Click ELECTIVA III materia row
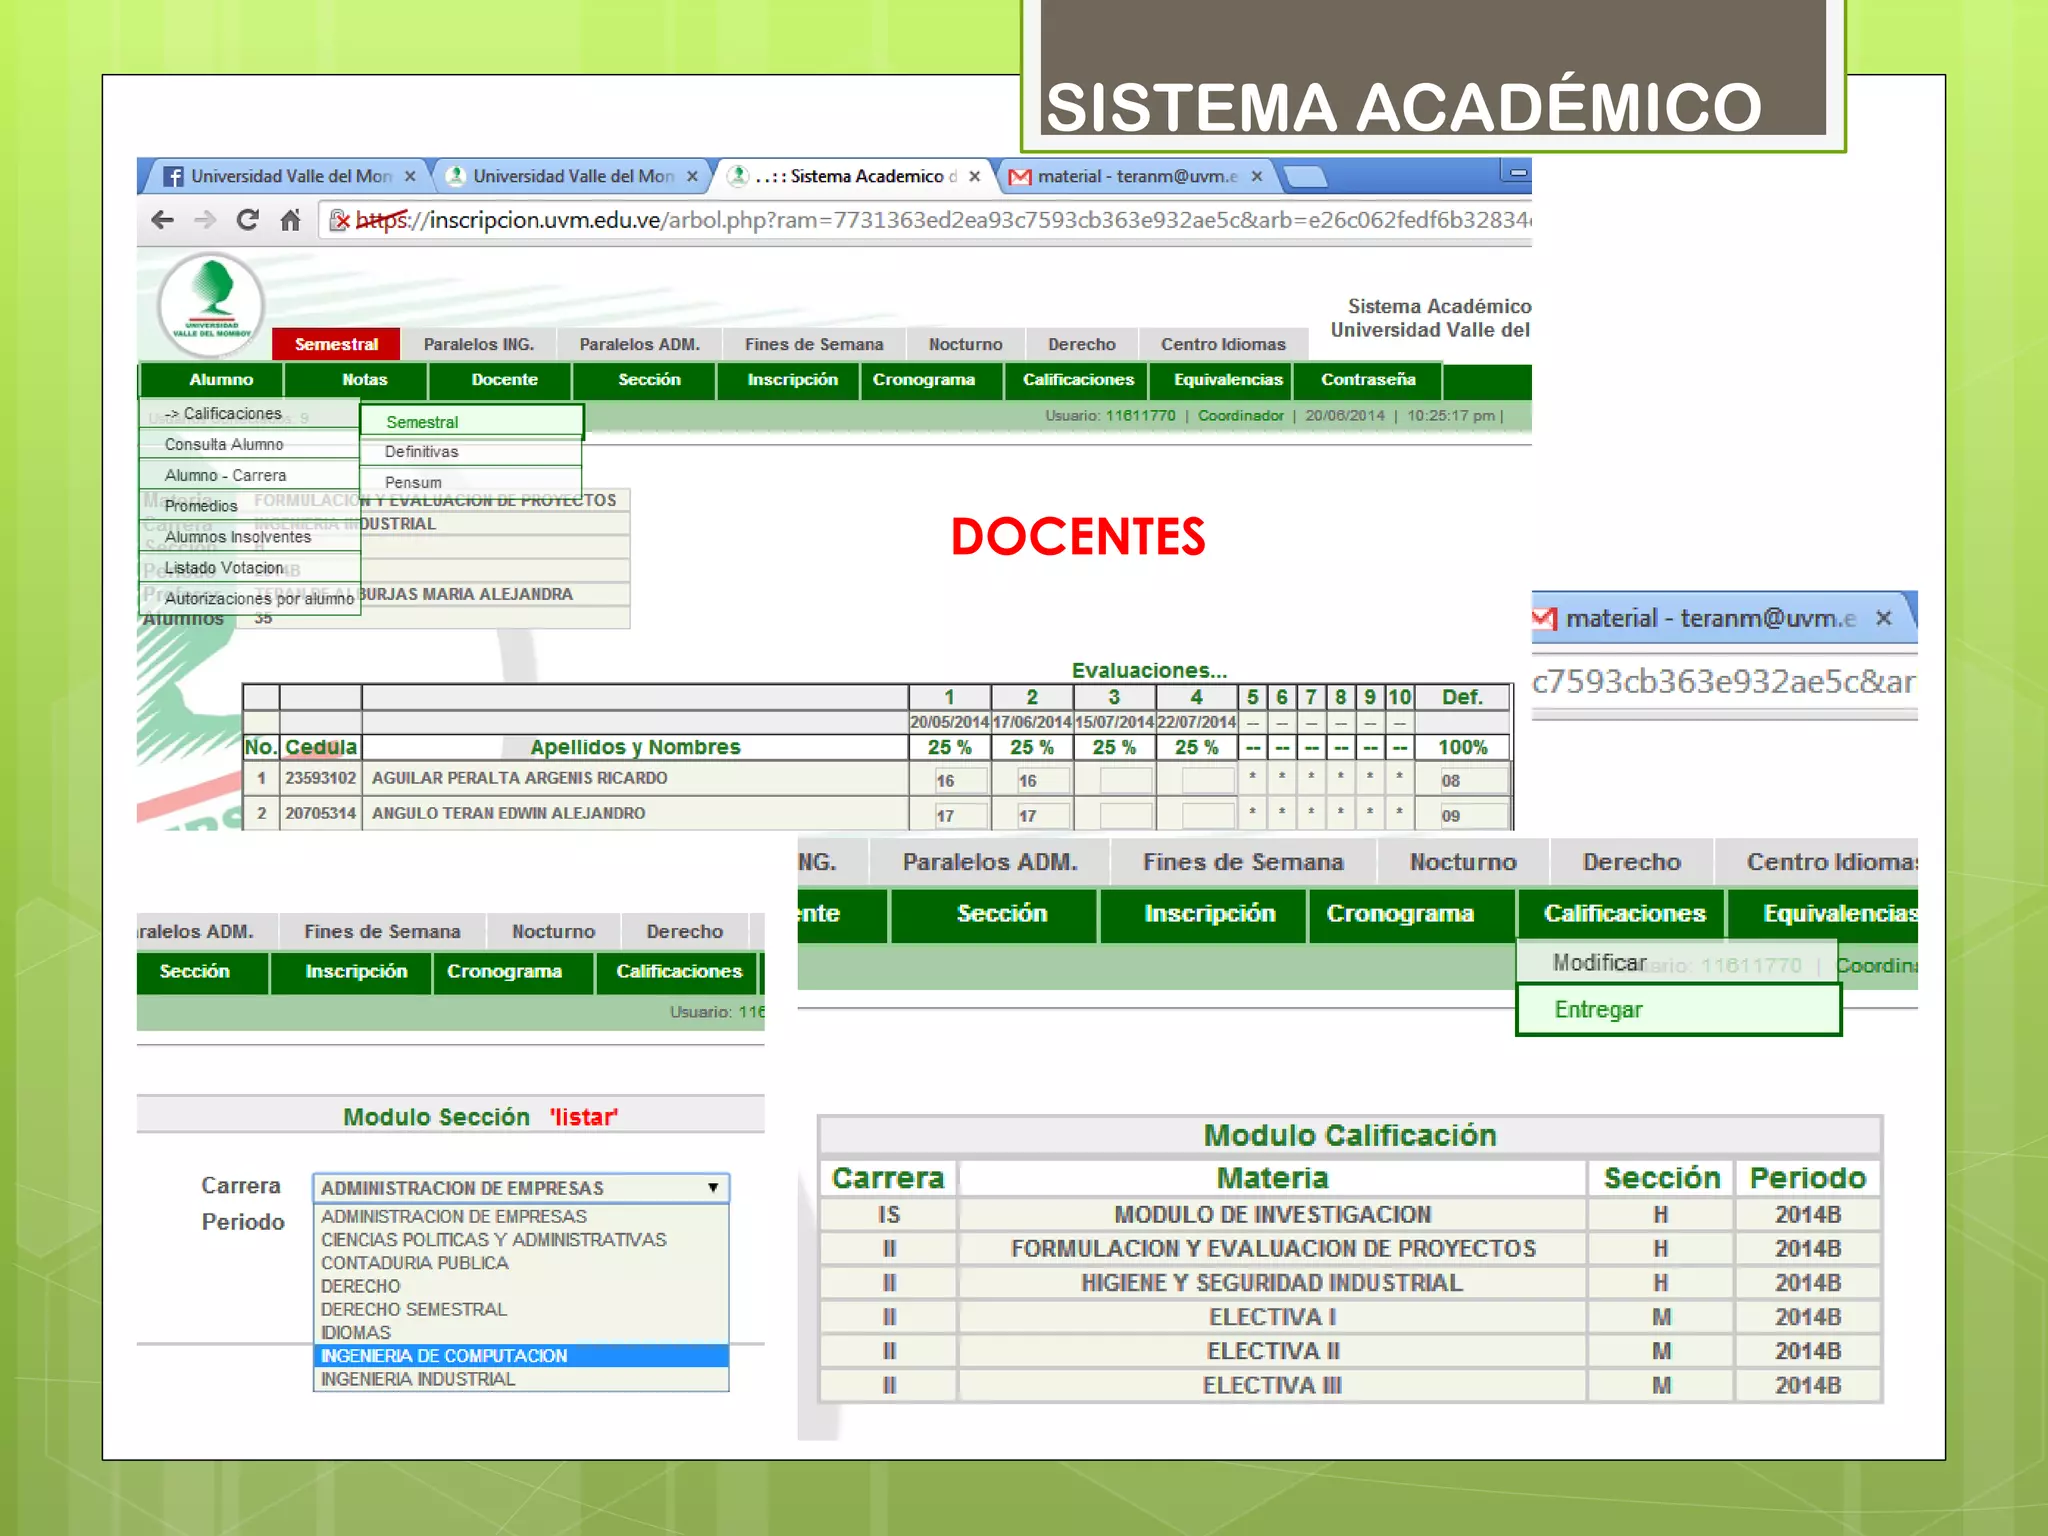 [x=1350, y=1386]
